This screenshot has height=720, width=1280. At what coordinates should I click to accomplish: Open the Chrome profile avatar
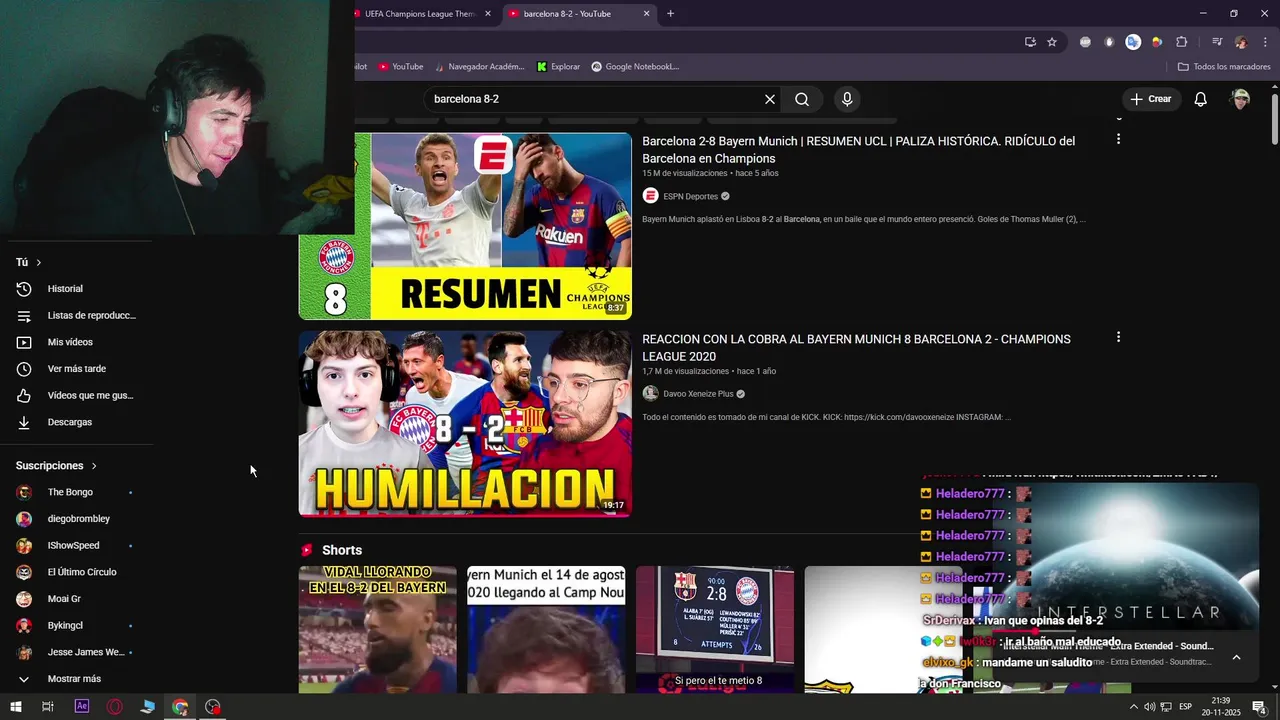coord(1241,42)
